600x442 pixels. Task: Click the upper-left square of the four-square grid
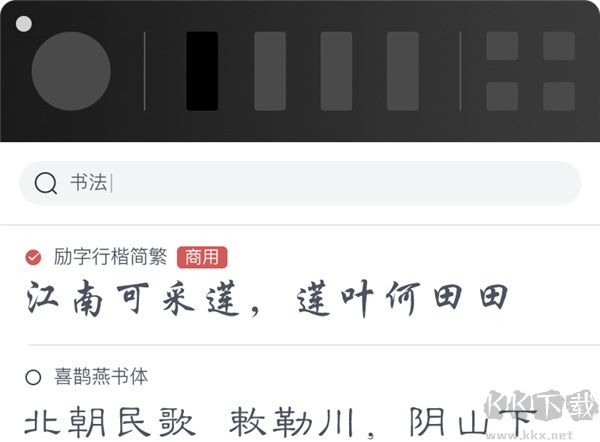coord(502,46)
